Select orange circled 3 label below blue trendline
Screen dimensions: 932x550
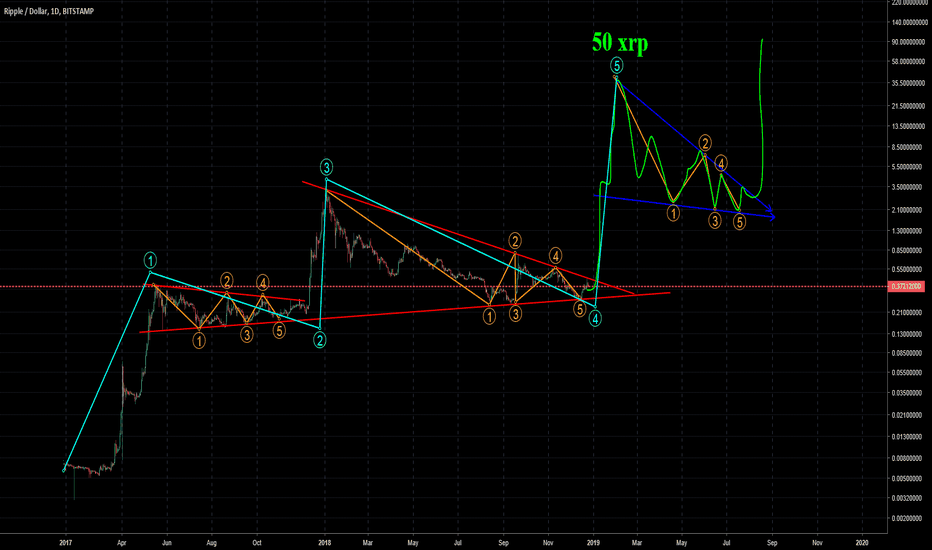715,221
